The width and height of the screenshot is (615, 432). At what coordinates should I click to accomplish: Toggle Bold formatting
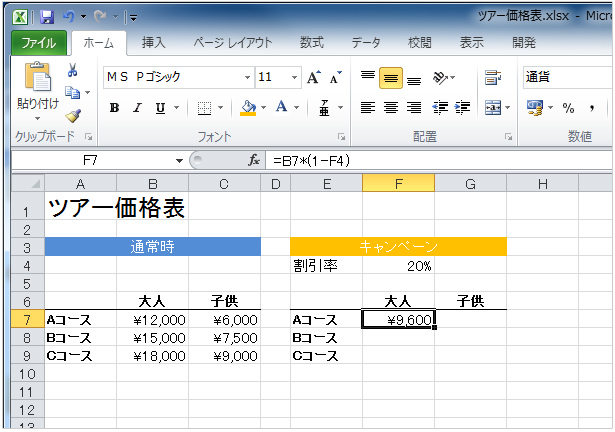point(114,108)
